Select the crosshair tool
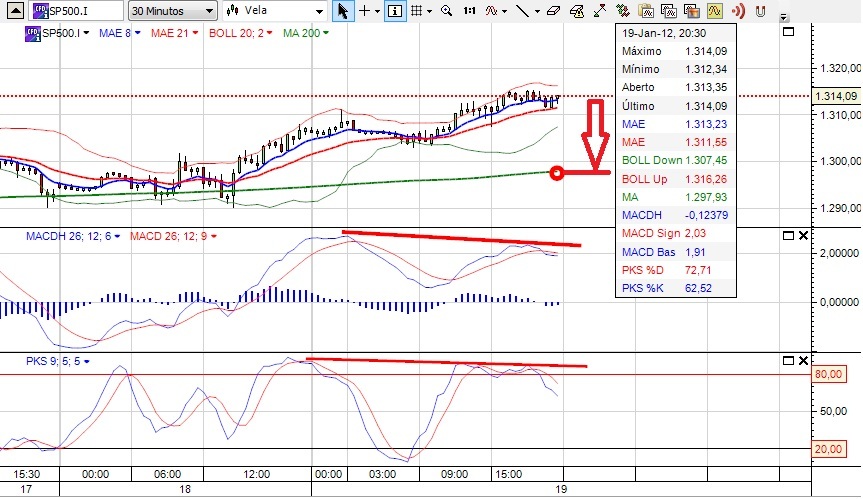Screen dimensions: 863x499 coord(364,10)
